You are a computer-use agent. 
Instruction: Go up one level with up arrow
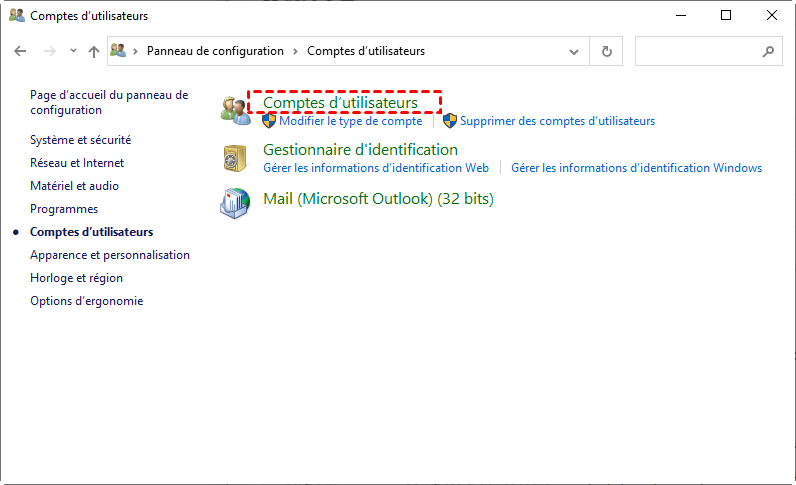coord(94,51)
